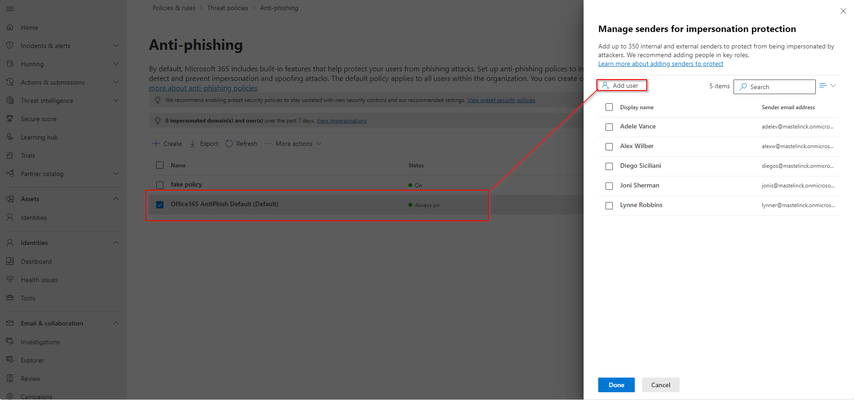Click the Secure score trophy icon

(9, 119)
